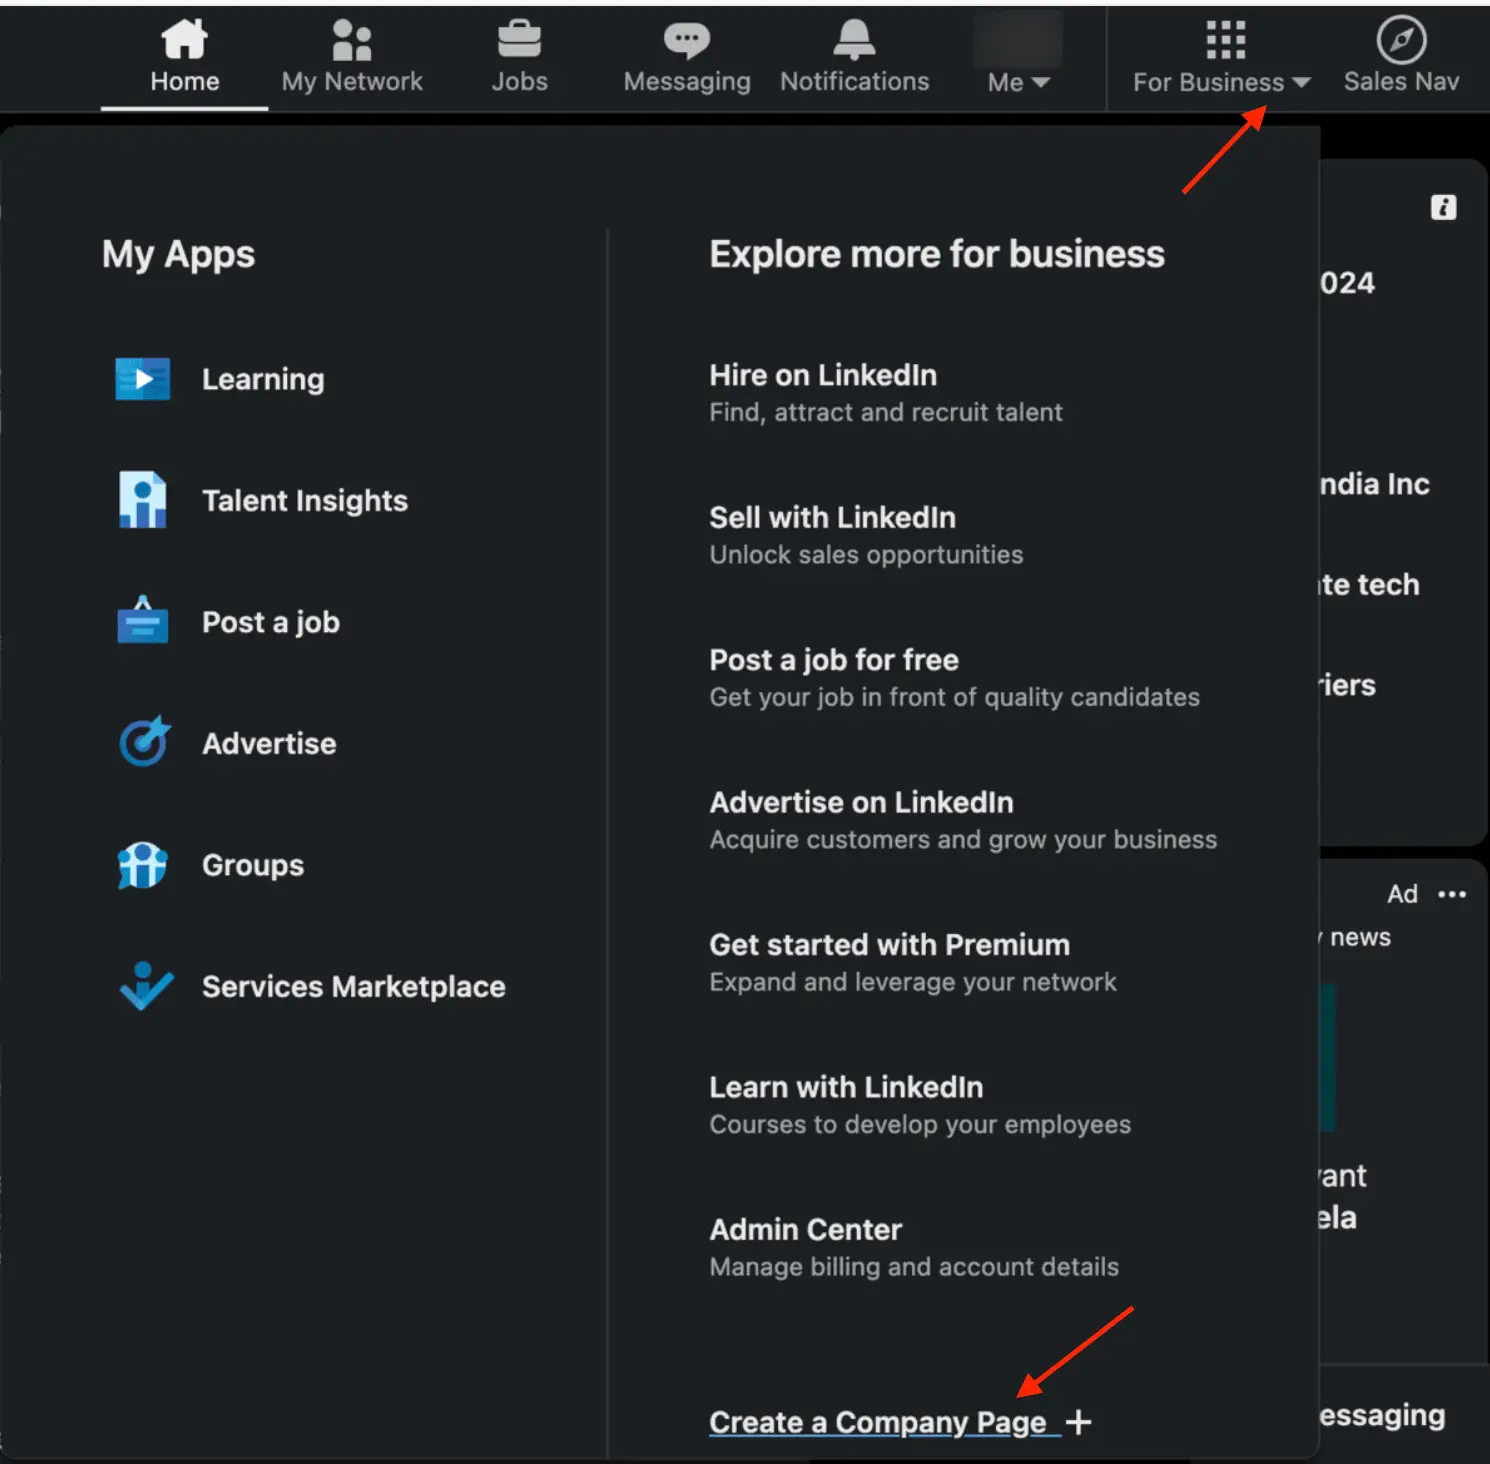
Task: Click the Advertise target icon
Action: pyautogui.click(x=145, y=742)
